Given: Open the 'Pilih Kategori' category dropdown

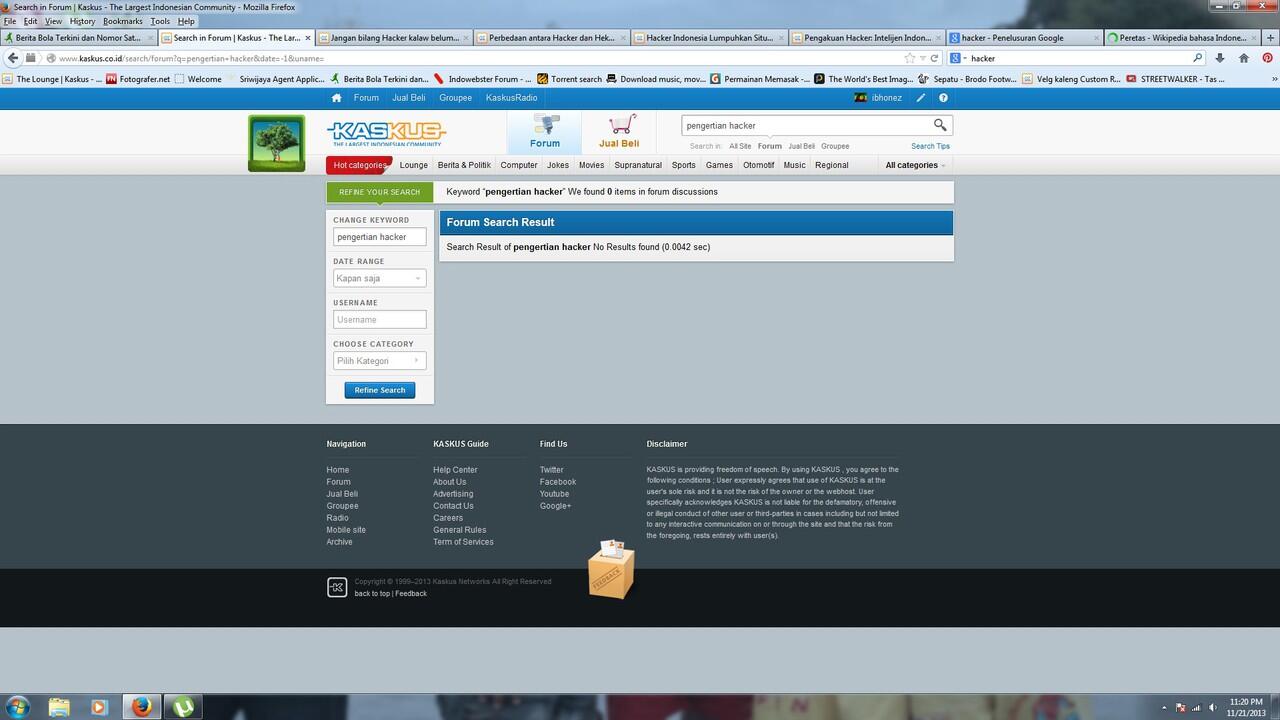Looking at the screenshot, I should 379,361.
